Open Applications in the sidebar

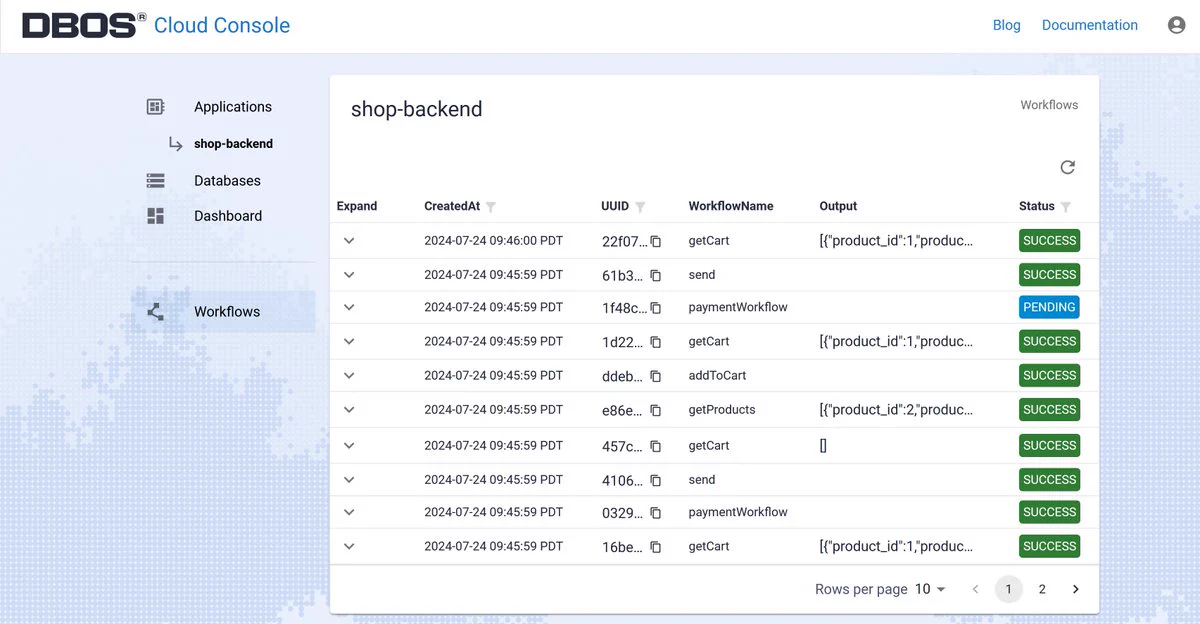(233, 107)
